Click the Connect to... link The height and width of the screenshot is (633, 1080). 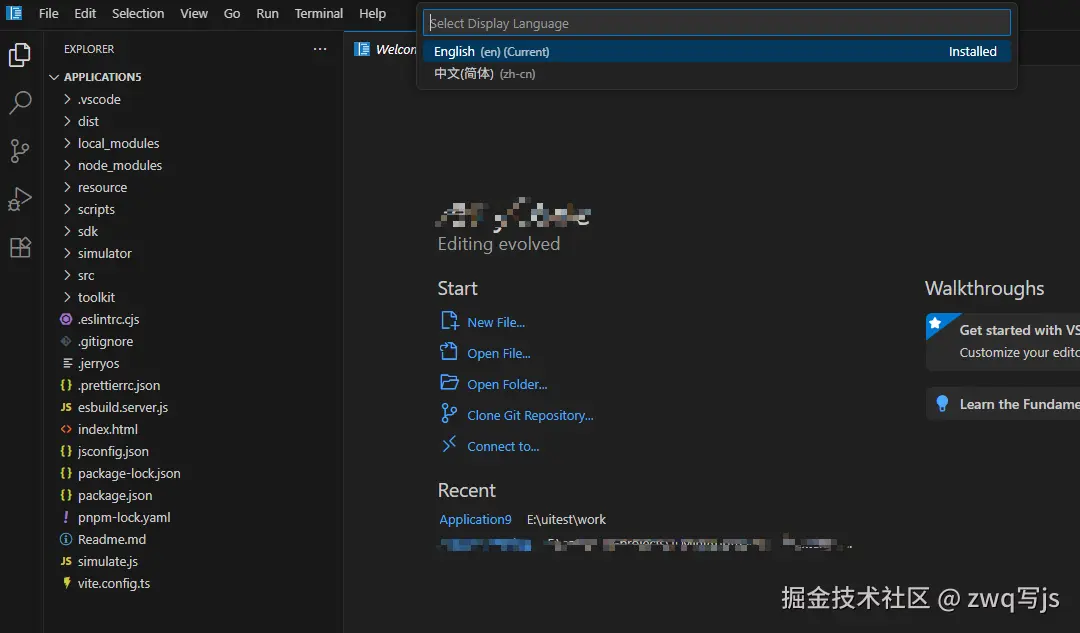click(503, 446)
